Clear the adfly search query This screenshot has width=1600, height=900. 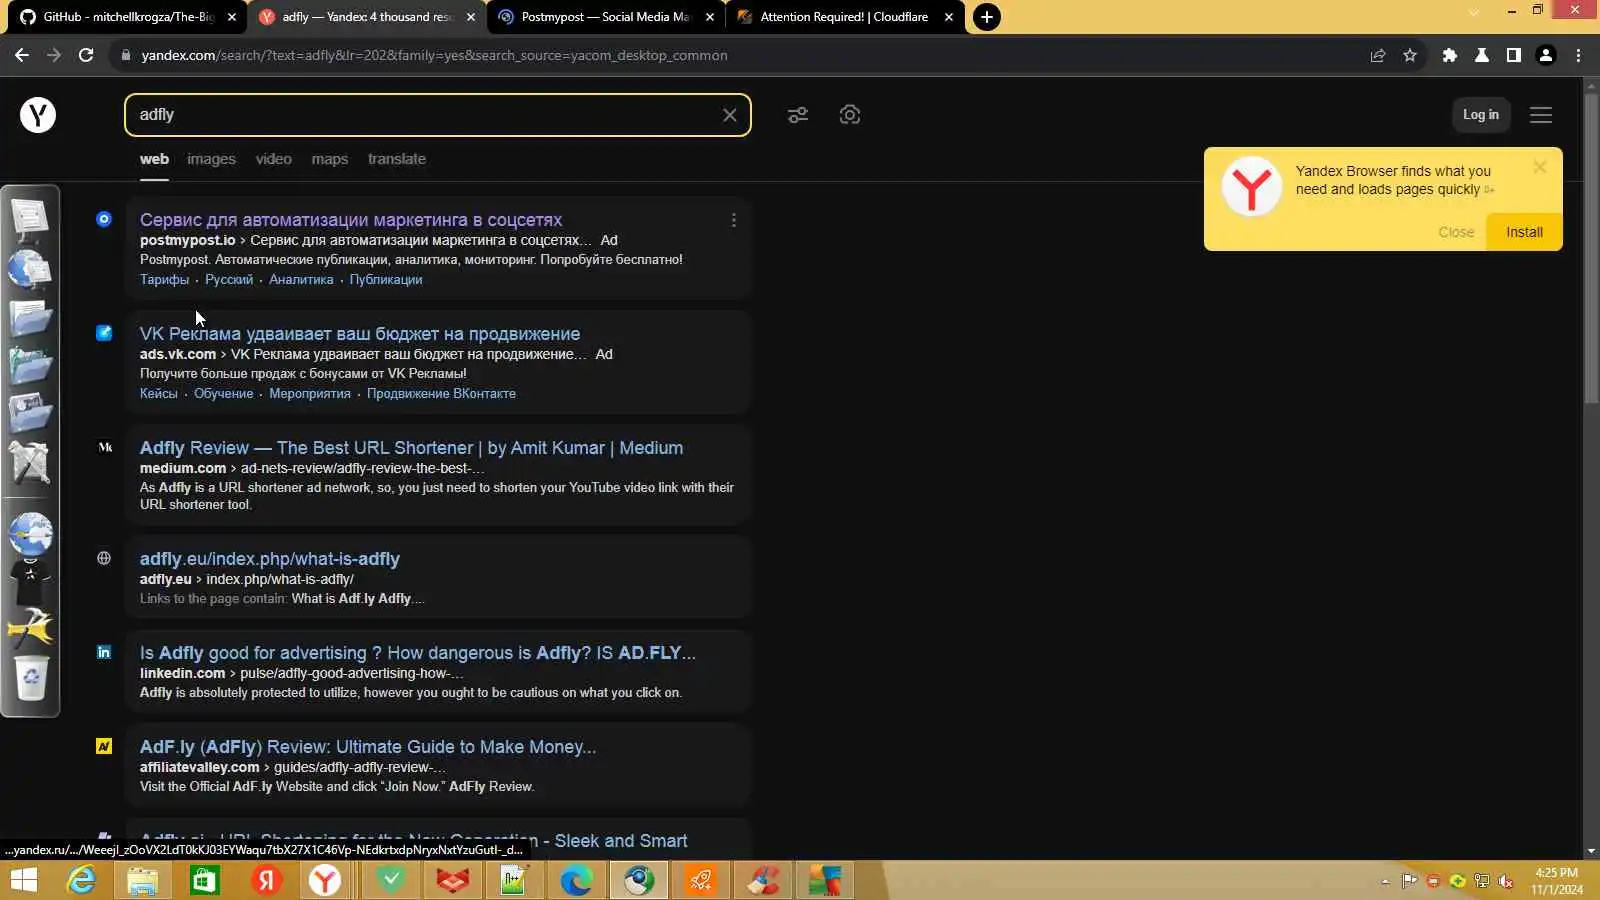[x=730, y=115]
